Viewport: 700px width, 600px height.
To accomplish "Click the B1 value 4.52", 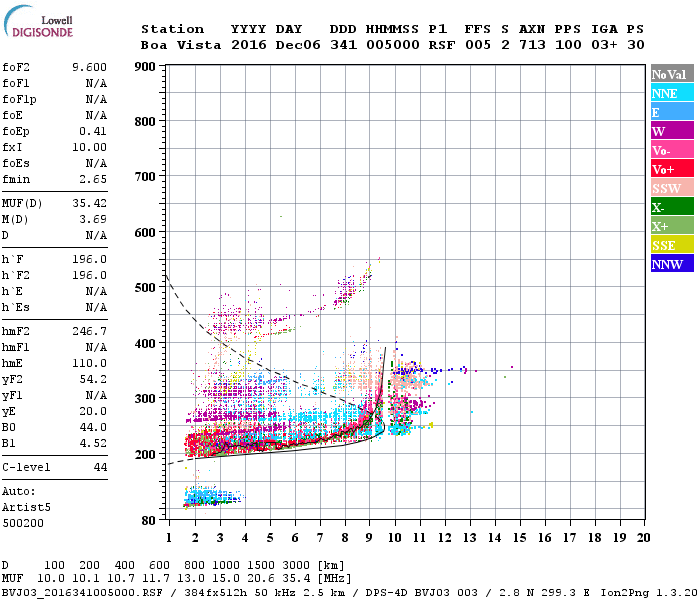I will 93,443.
